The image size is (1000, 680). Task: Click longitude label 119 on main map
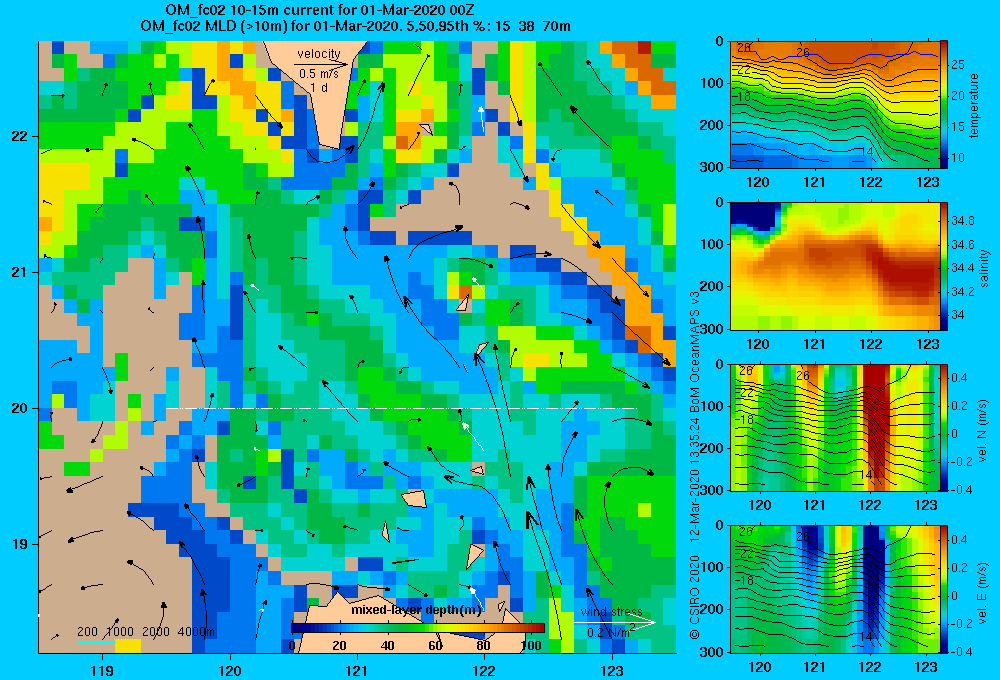(x=103, y=670)
